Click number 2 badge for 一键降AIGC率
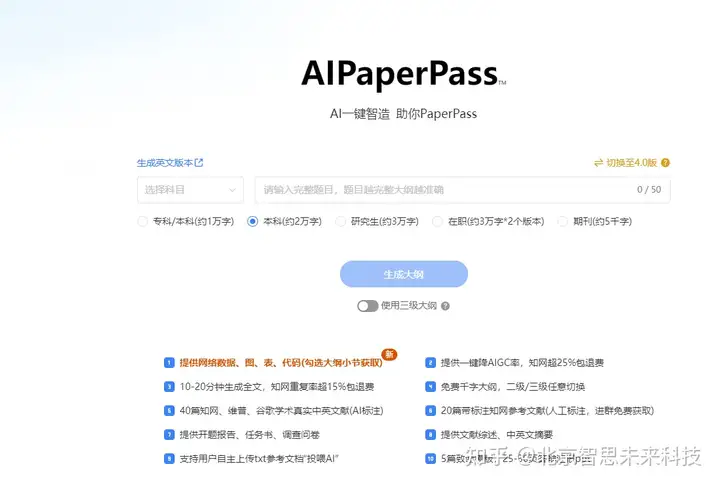Viewport: 720px width, 486px height. [430, 363]
